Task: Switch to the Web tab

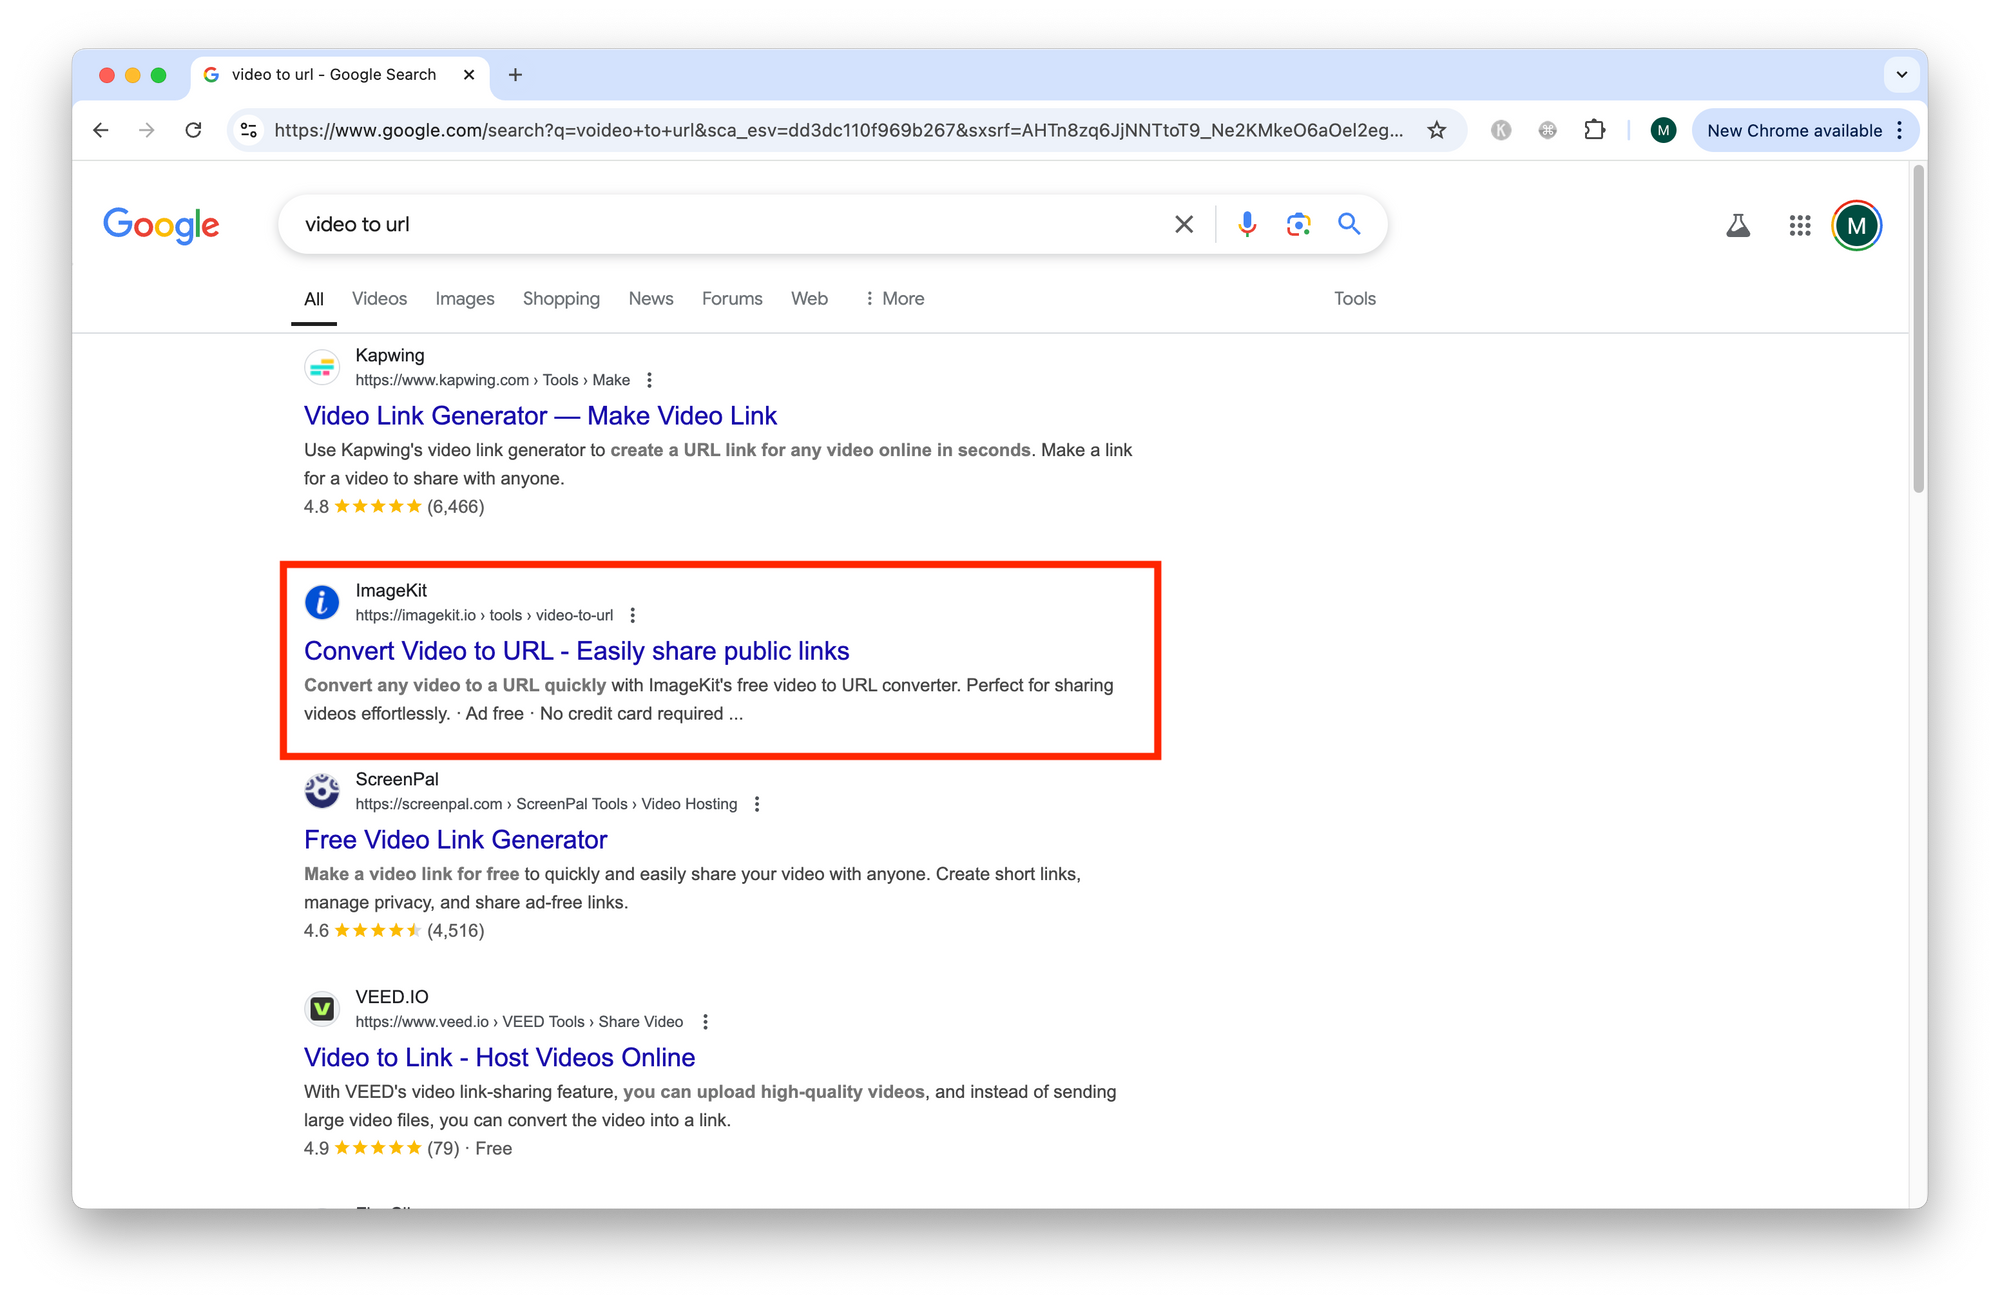Action: click(x=809, y=299)
